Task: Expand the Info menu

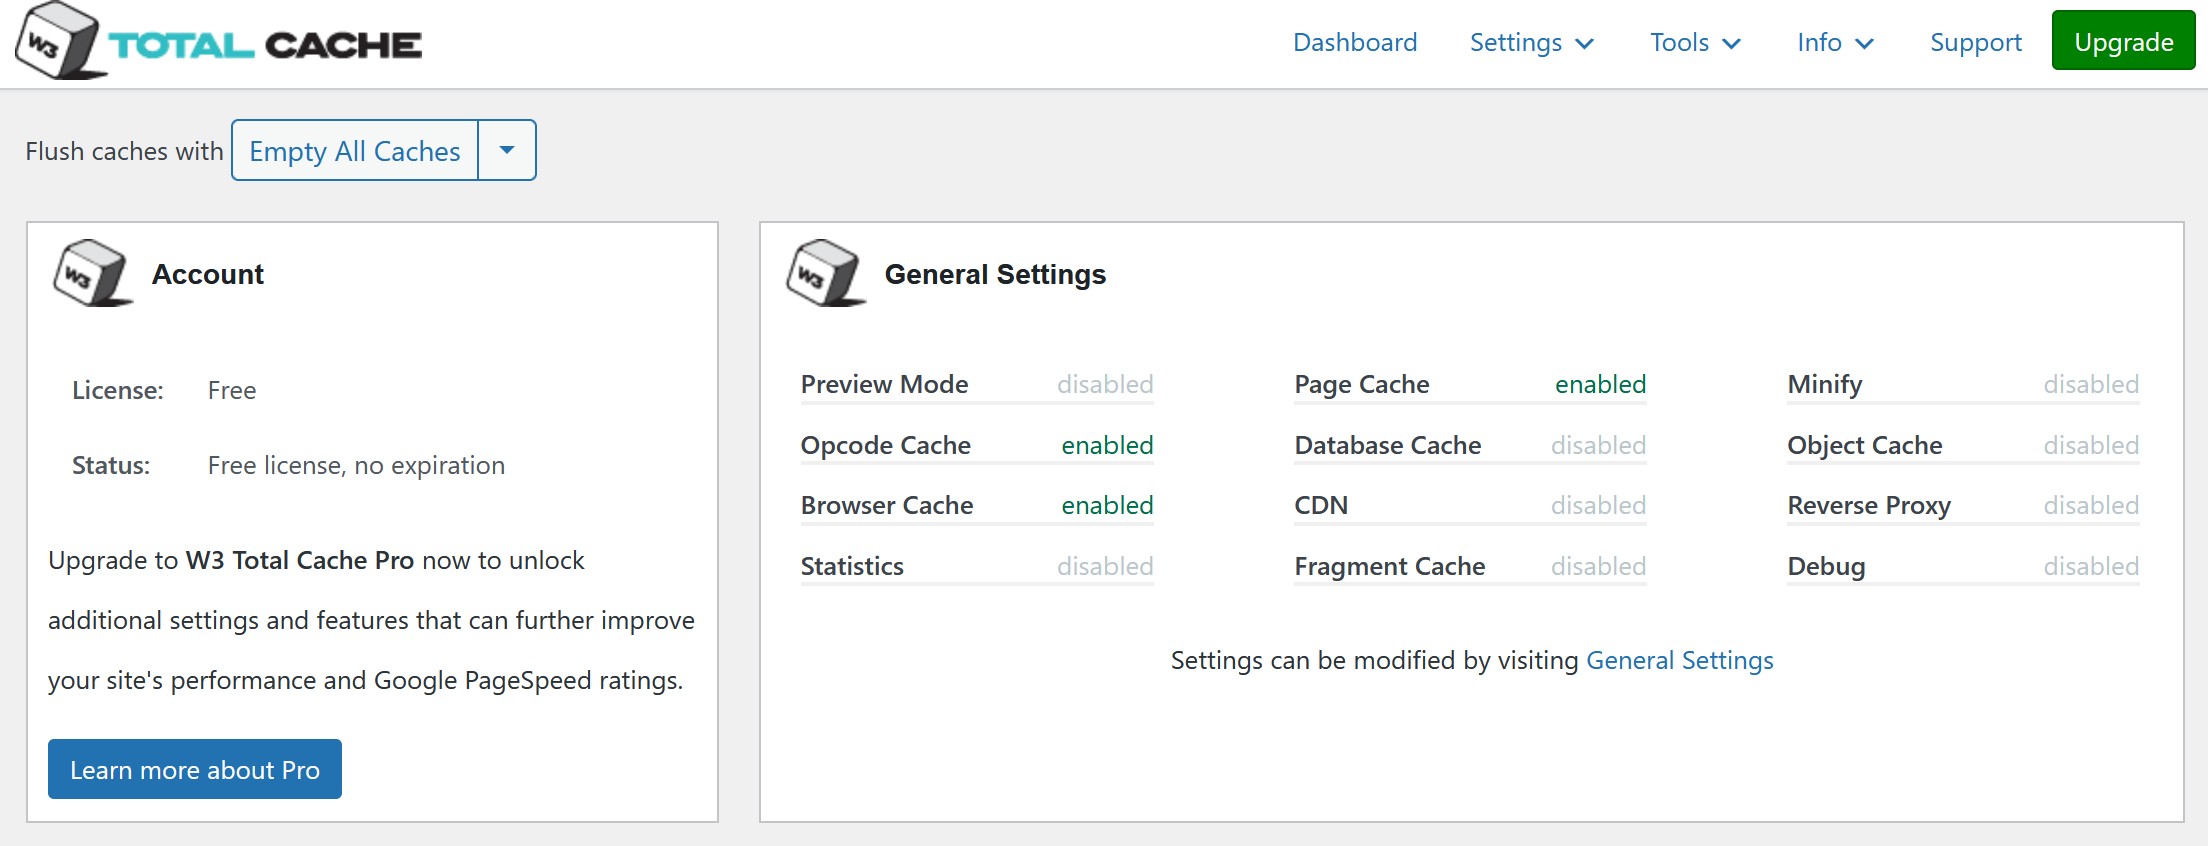Action: tap(1835, 42)
